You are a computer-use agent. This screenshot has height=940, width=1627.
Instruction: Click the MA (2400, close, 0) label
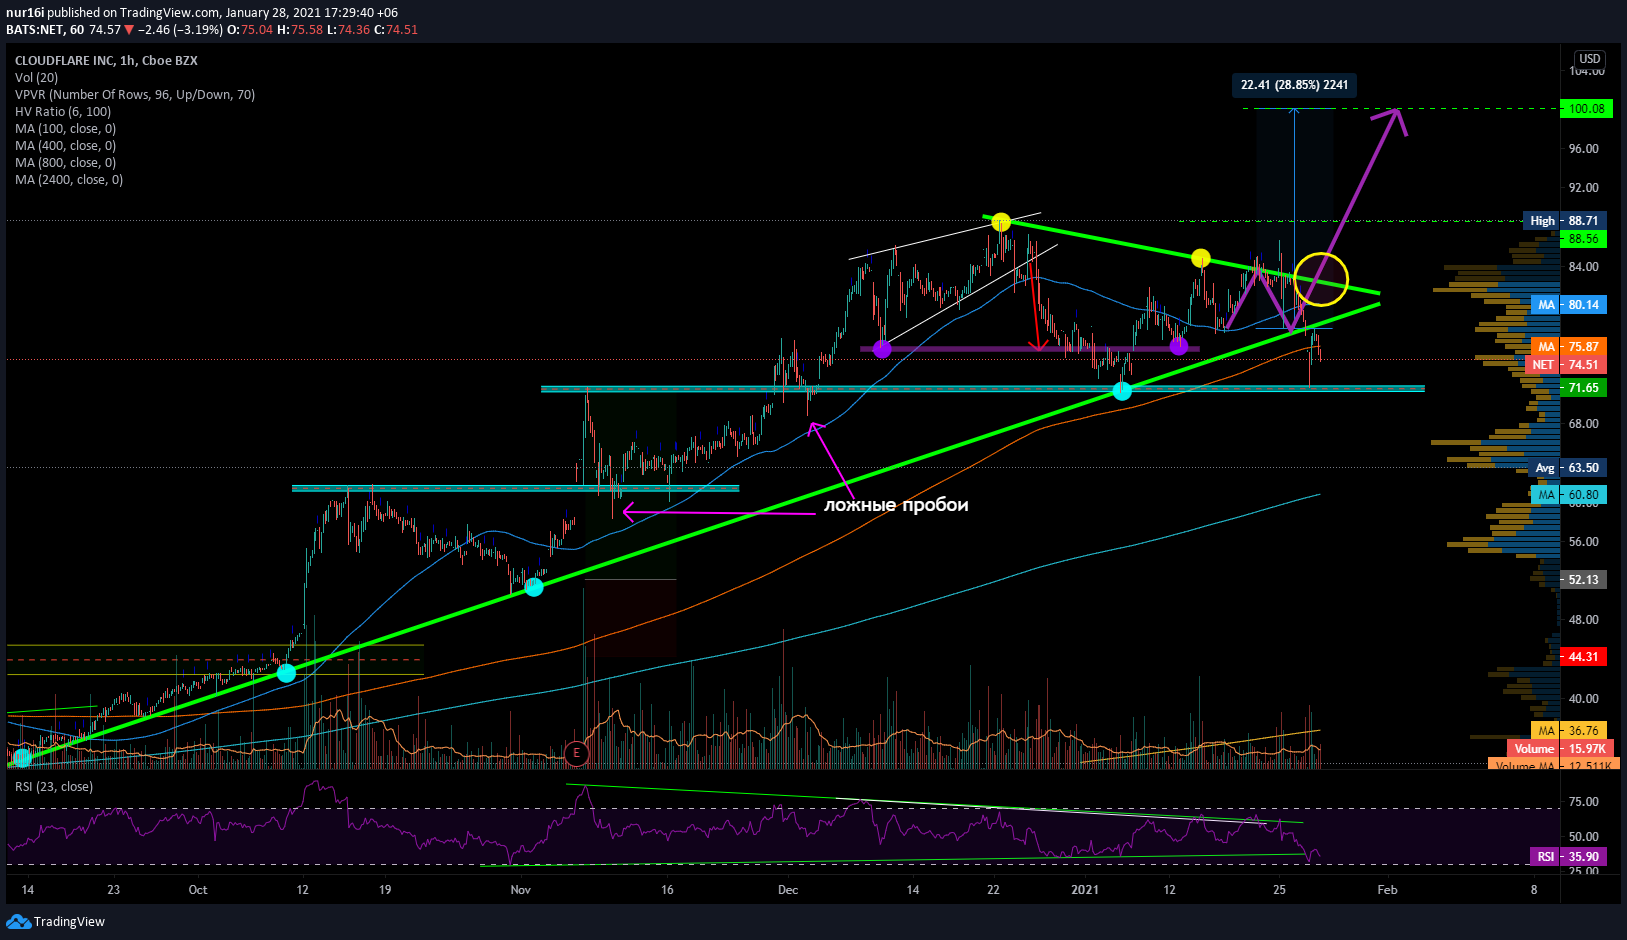coord(69,179)
